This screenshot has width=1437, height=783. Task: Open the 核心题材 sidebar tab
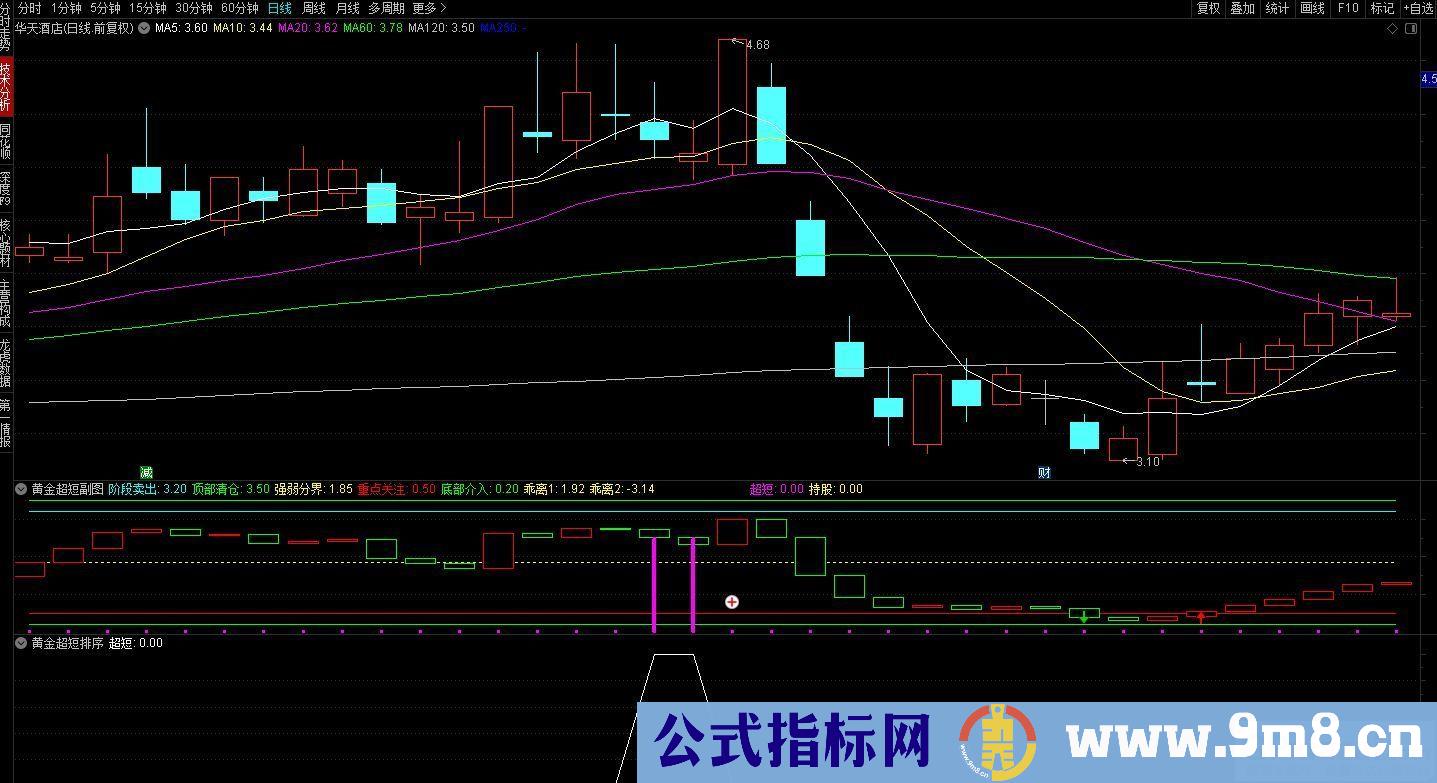[6, 243]
